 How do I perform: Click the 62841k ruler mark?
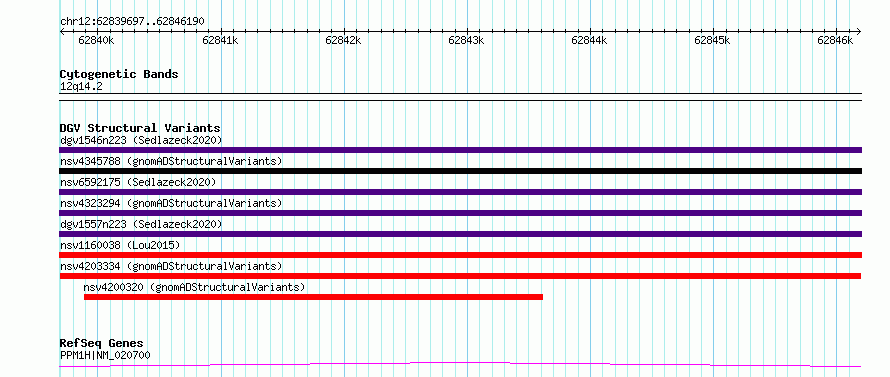(220, 40)
